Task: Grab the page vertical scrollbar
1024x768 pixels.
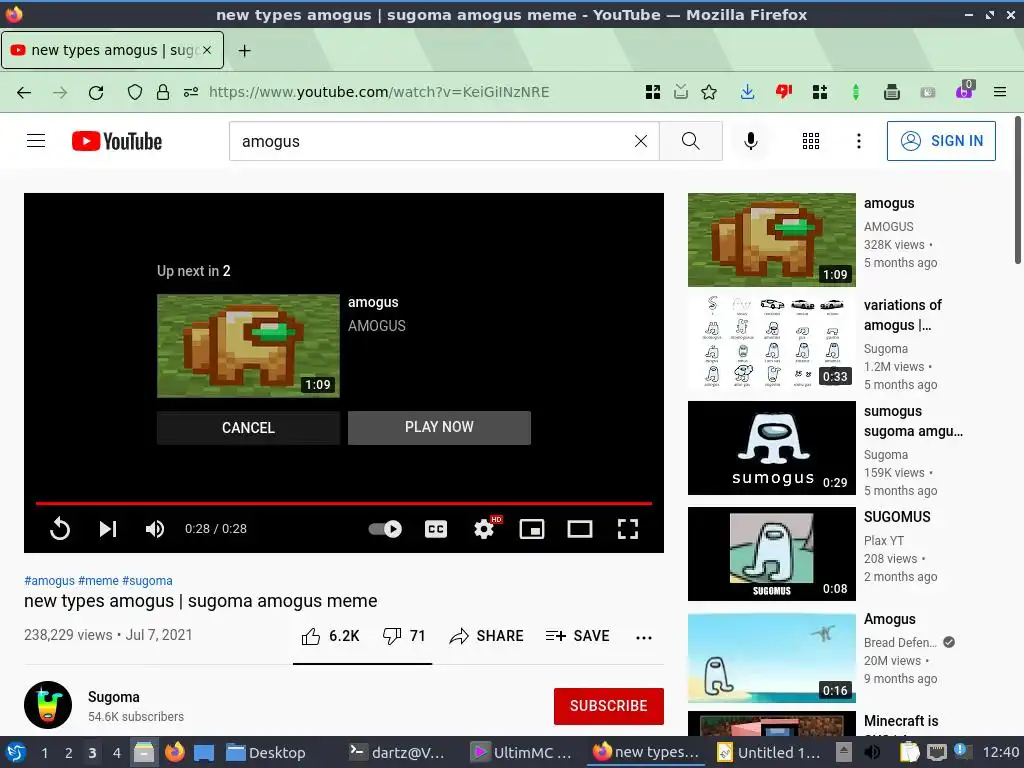Action: pos(1017,189)
